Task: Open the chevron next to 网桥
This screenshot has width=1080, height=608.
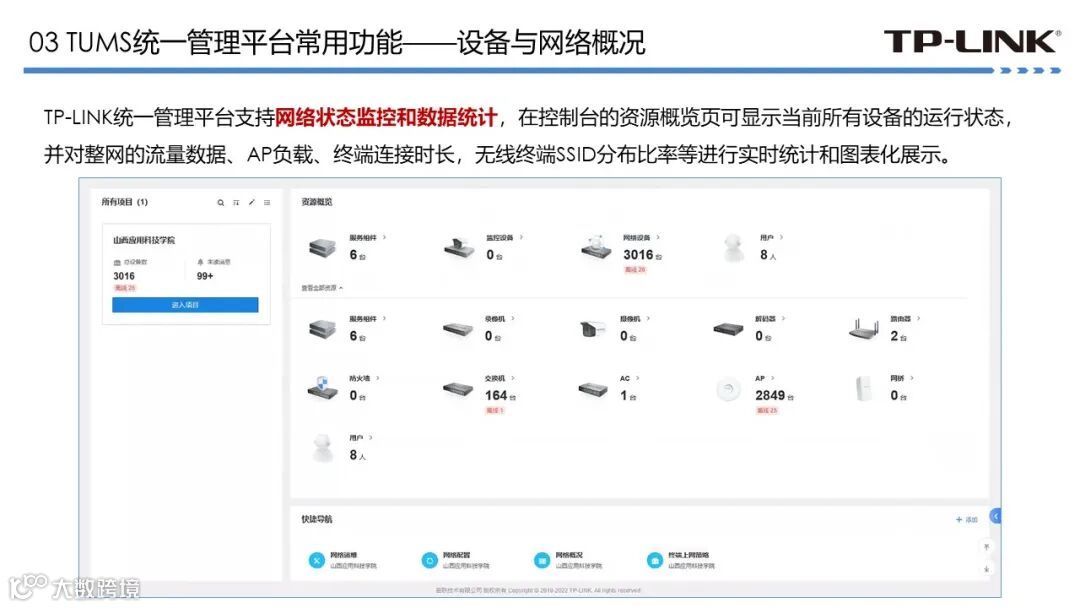Action: 911,378
